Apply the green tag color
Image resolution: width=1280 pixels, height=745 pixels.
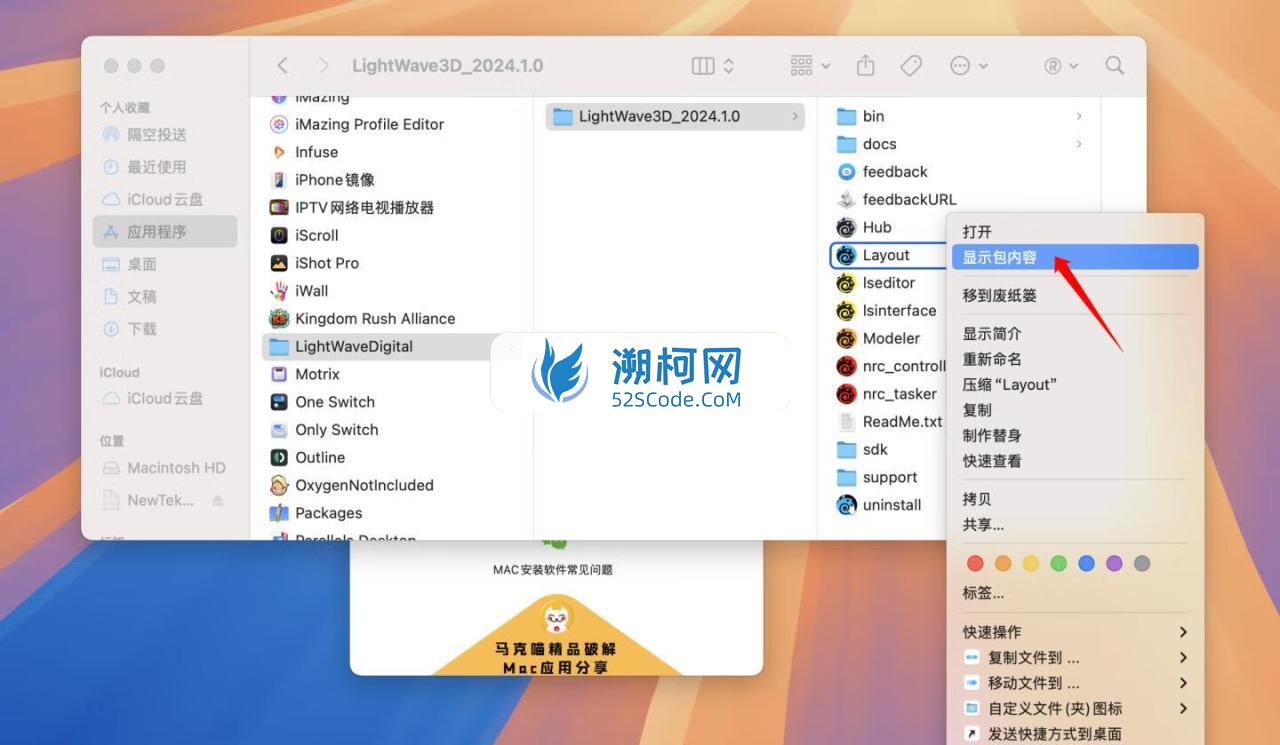1058,564
